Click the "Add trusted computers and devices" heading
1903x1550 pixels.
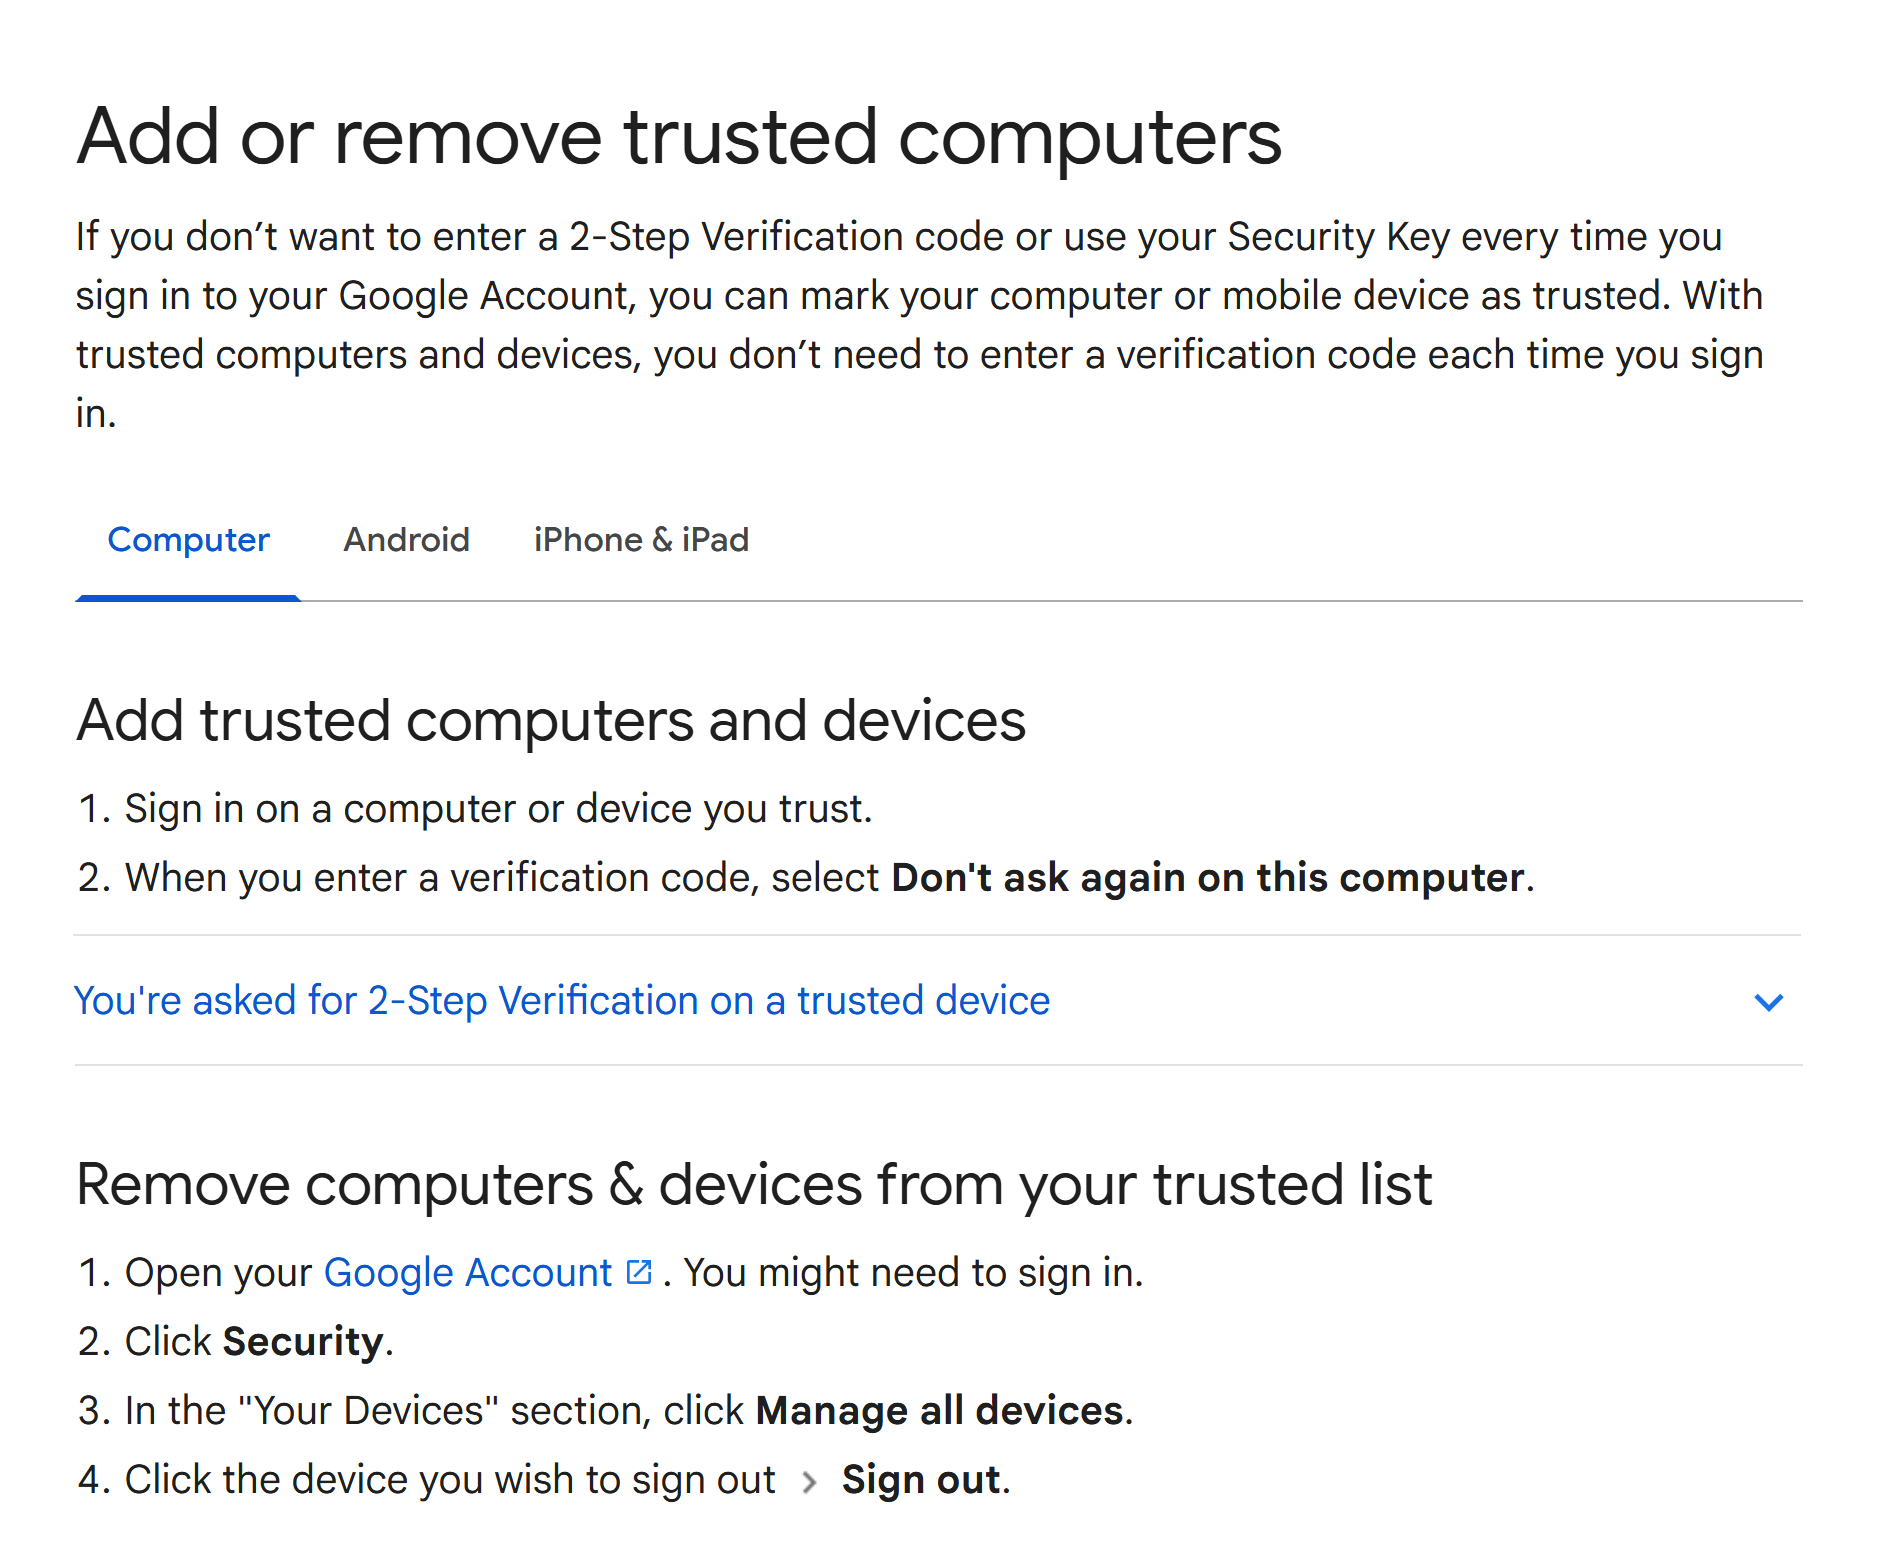551,720
